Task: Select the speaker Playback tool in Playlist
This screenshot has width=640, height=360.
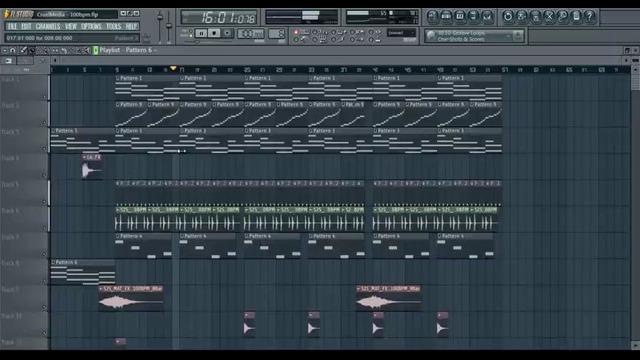Action: [87, 50]
